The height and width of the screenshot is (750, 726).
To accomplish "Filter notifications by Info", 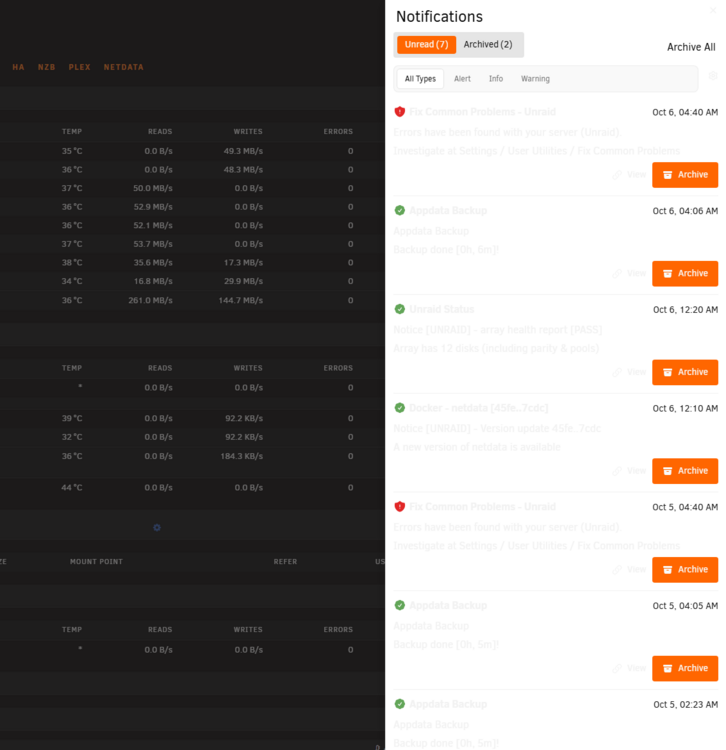I will (x=495, y=79).
